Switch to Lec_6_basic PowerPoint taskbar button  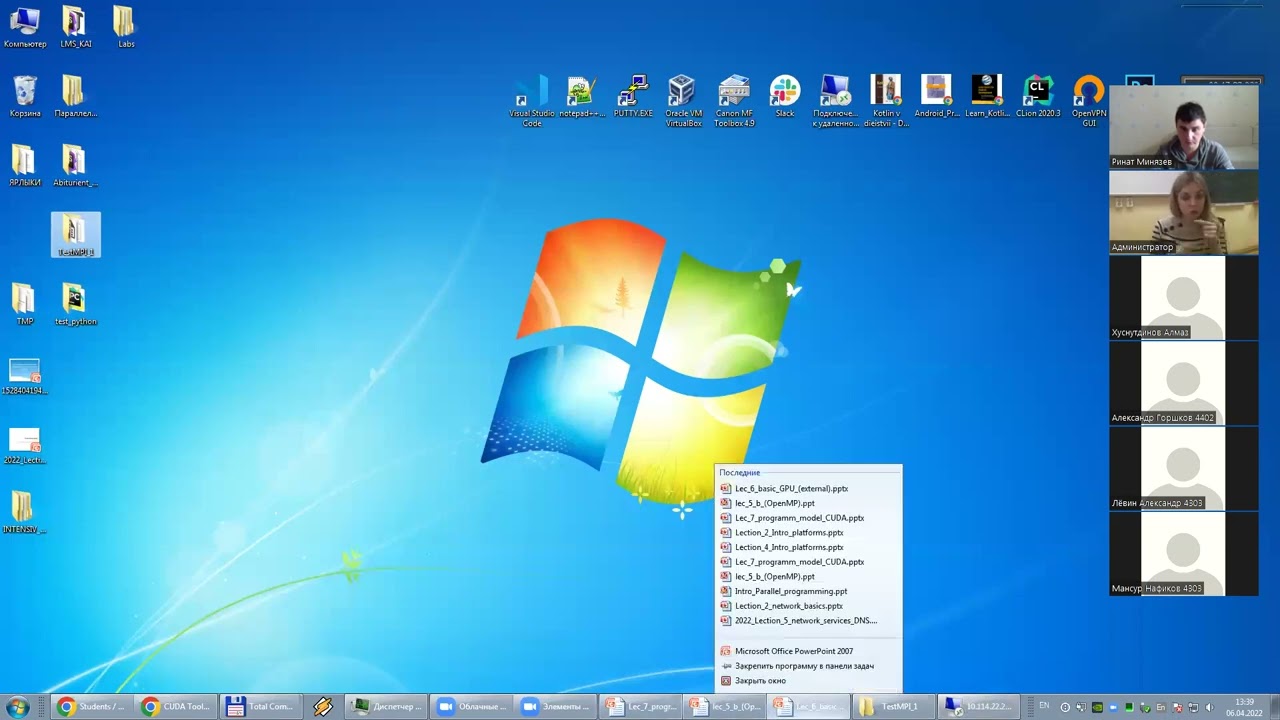click(x=809, y=707)
